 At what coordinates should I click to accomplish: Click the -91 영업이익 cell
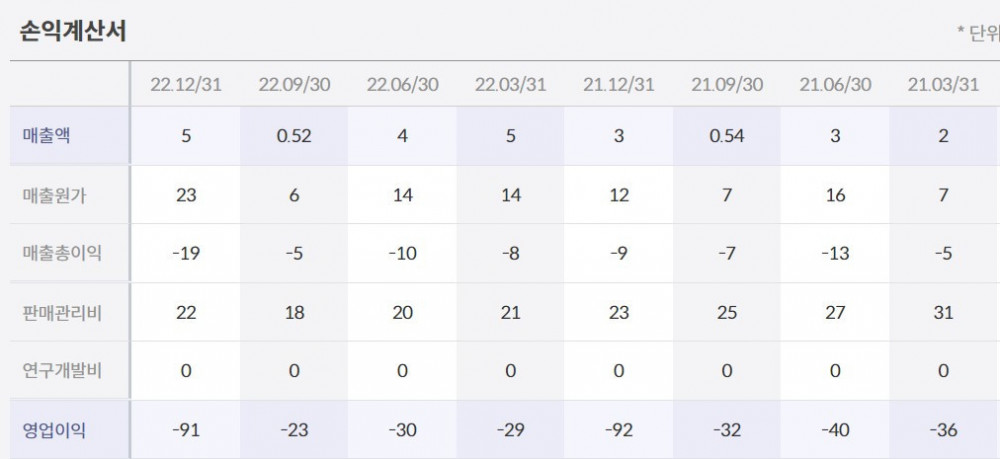click(186, 431)
